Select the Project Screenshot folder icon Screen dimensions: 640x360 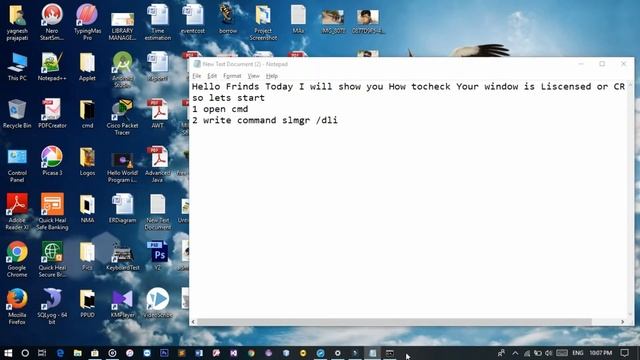coord(263,22)
